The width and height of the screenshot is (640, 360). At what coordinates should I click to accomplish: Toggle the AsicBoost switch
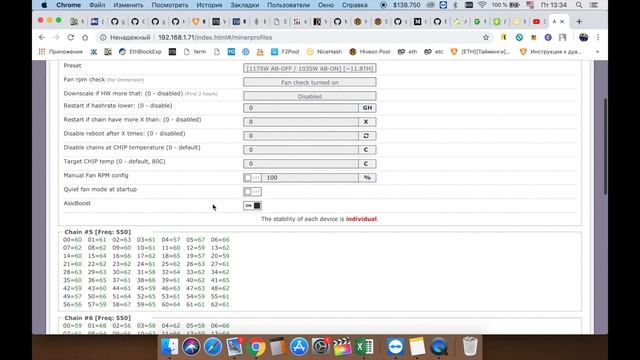(252, 206)
